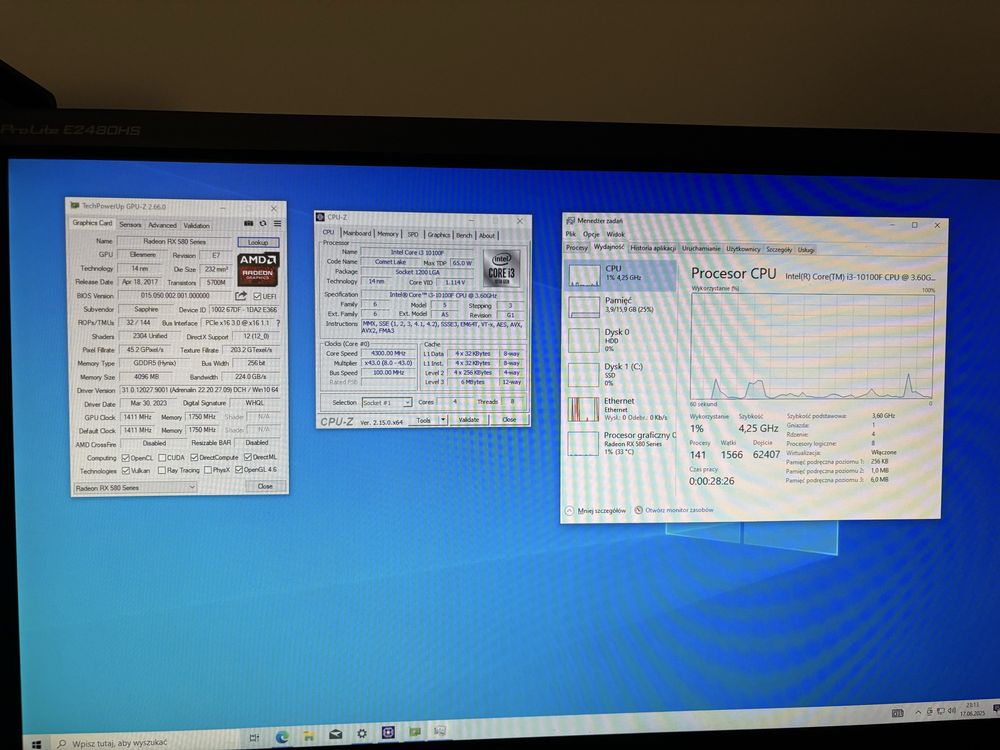
Task: Click the Task Manager taskbar icon
Action: (440, 731)
